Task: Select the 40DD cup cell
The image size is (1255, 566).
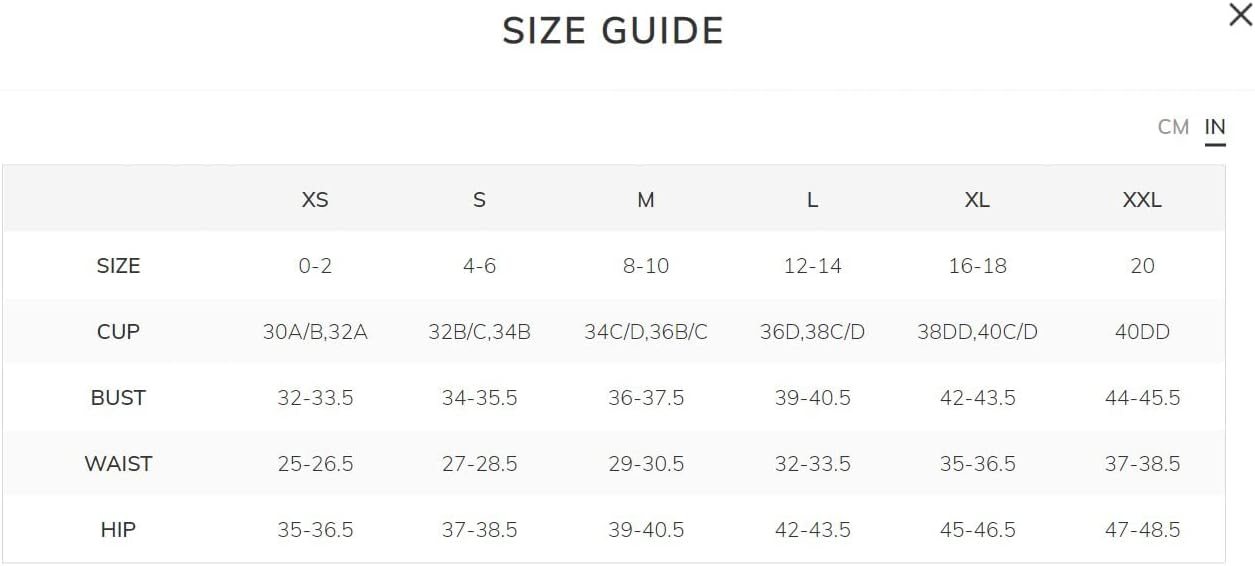Action: [x=1142, y=332]
